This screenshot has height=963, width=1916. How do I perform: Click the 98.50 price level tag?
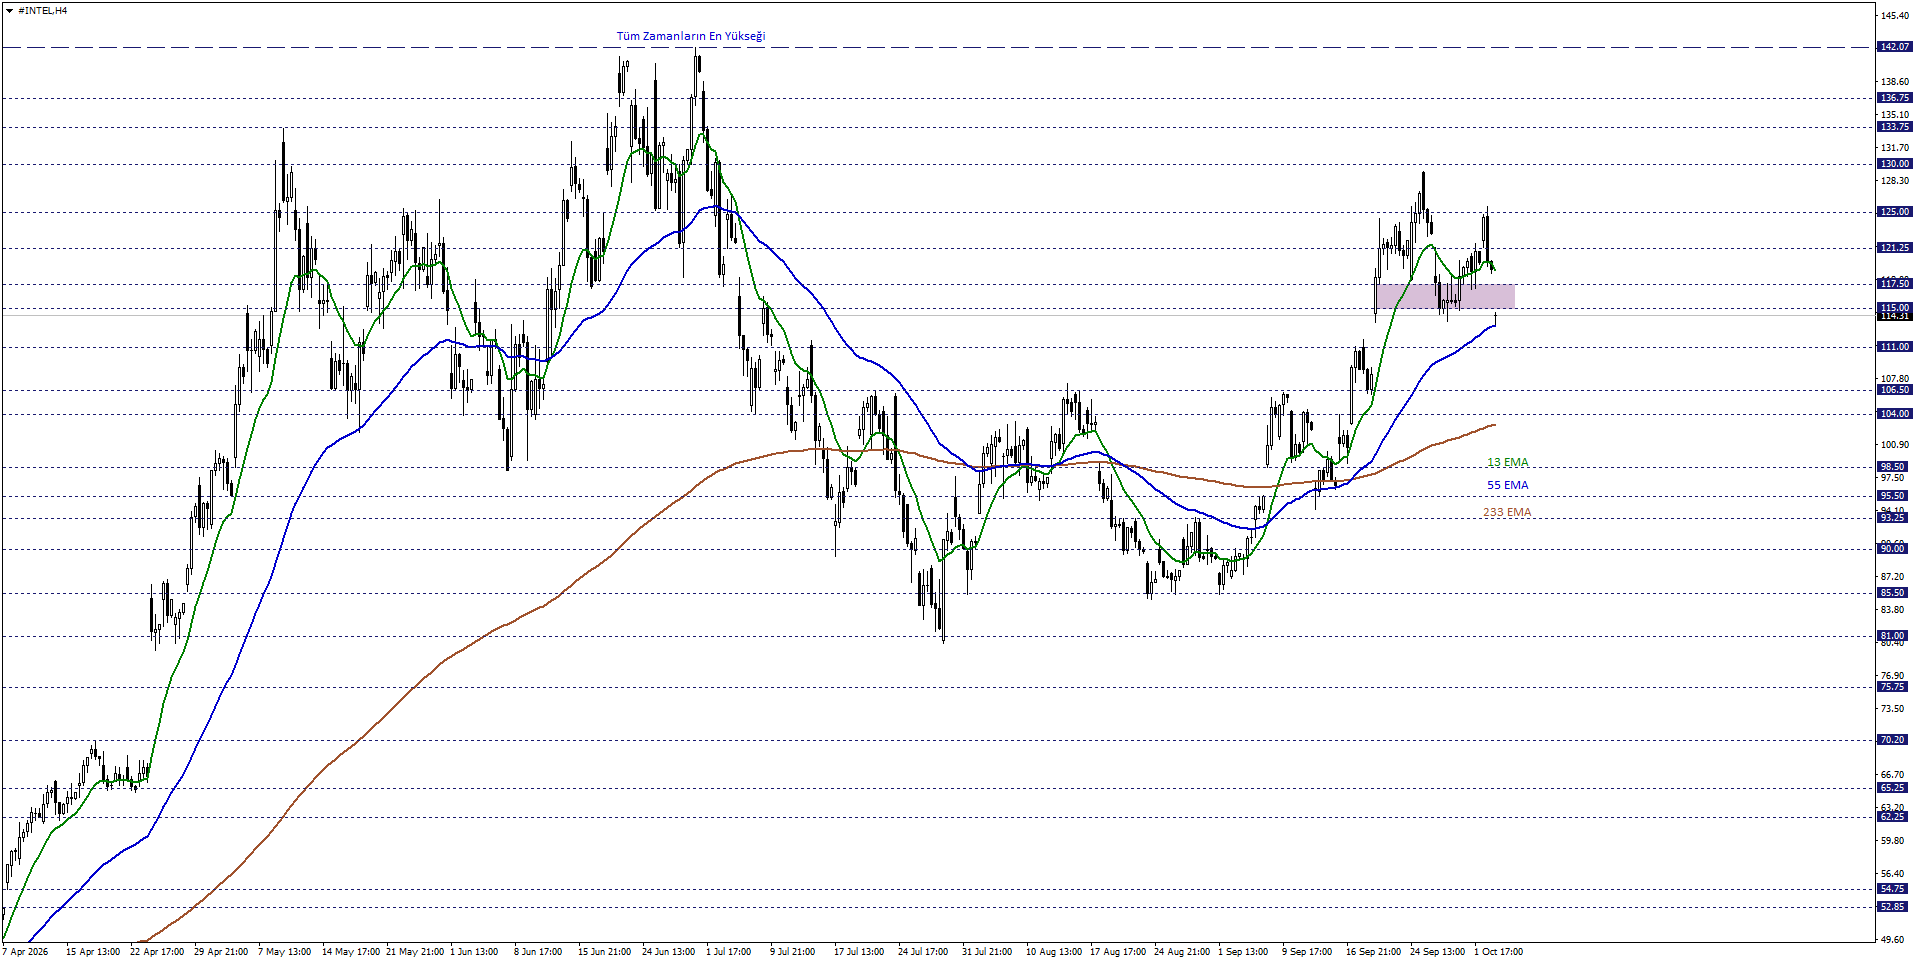[x=1893, y=467]
